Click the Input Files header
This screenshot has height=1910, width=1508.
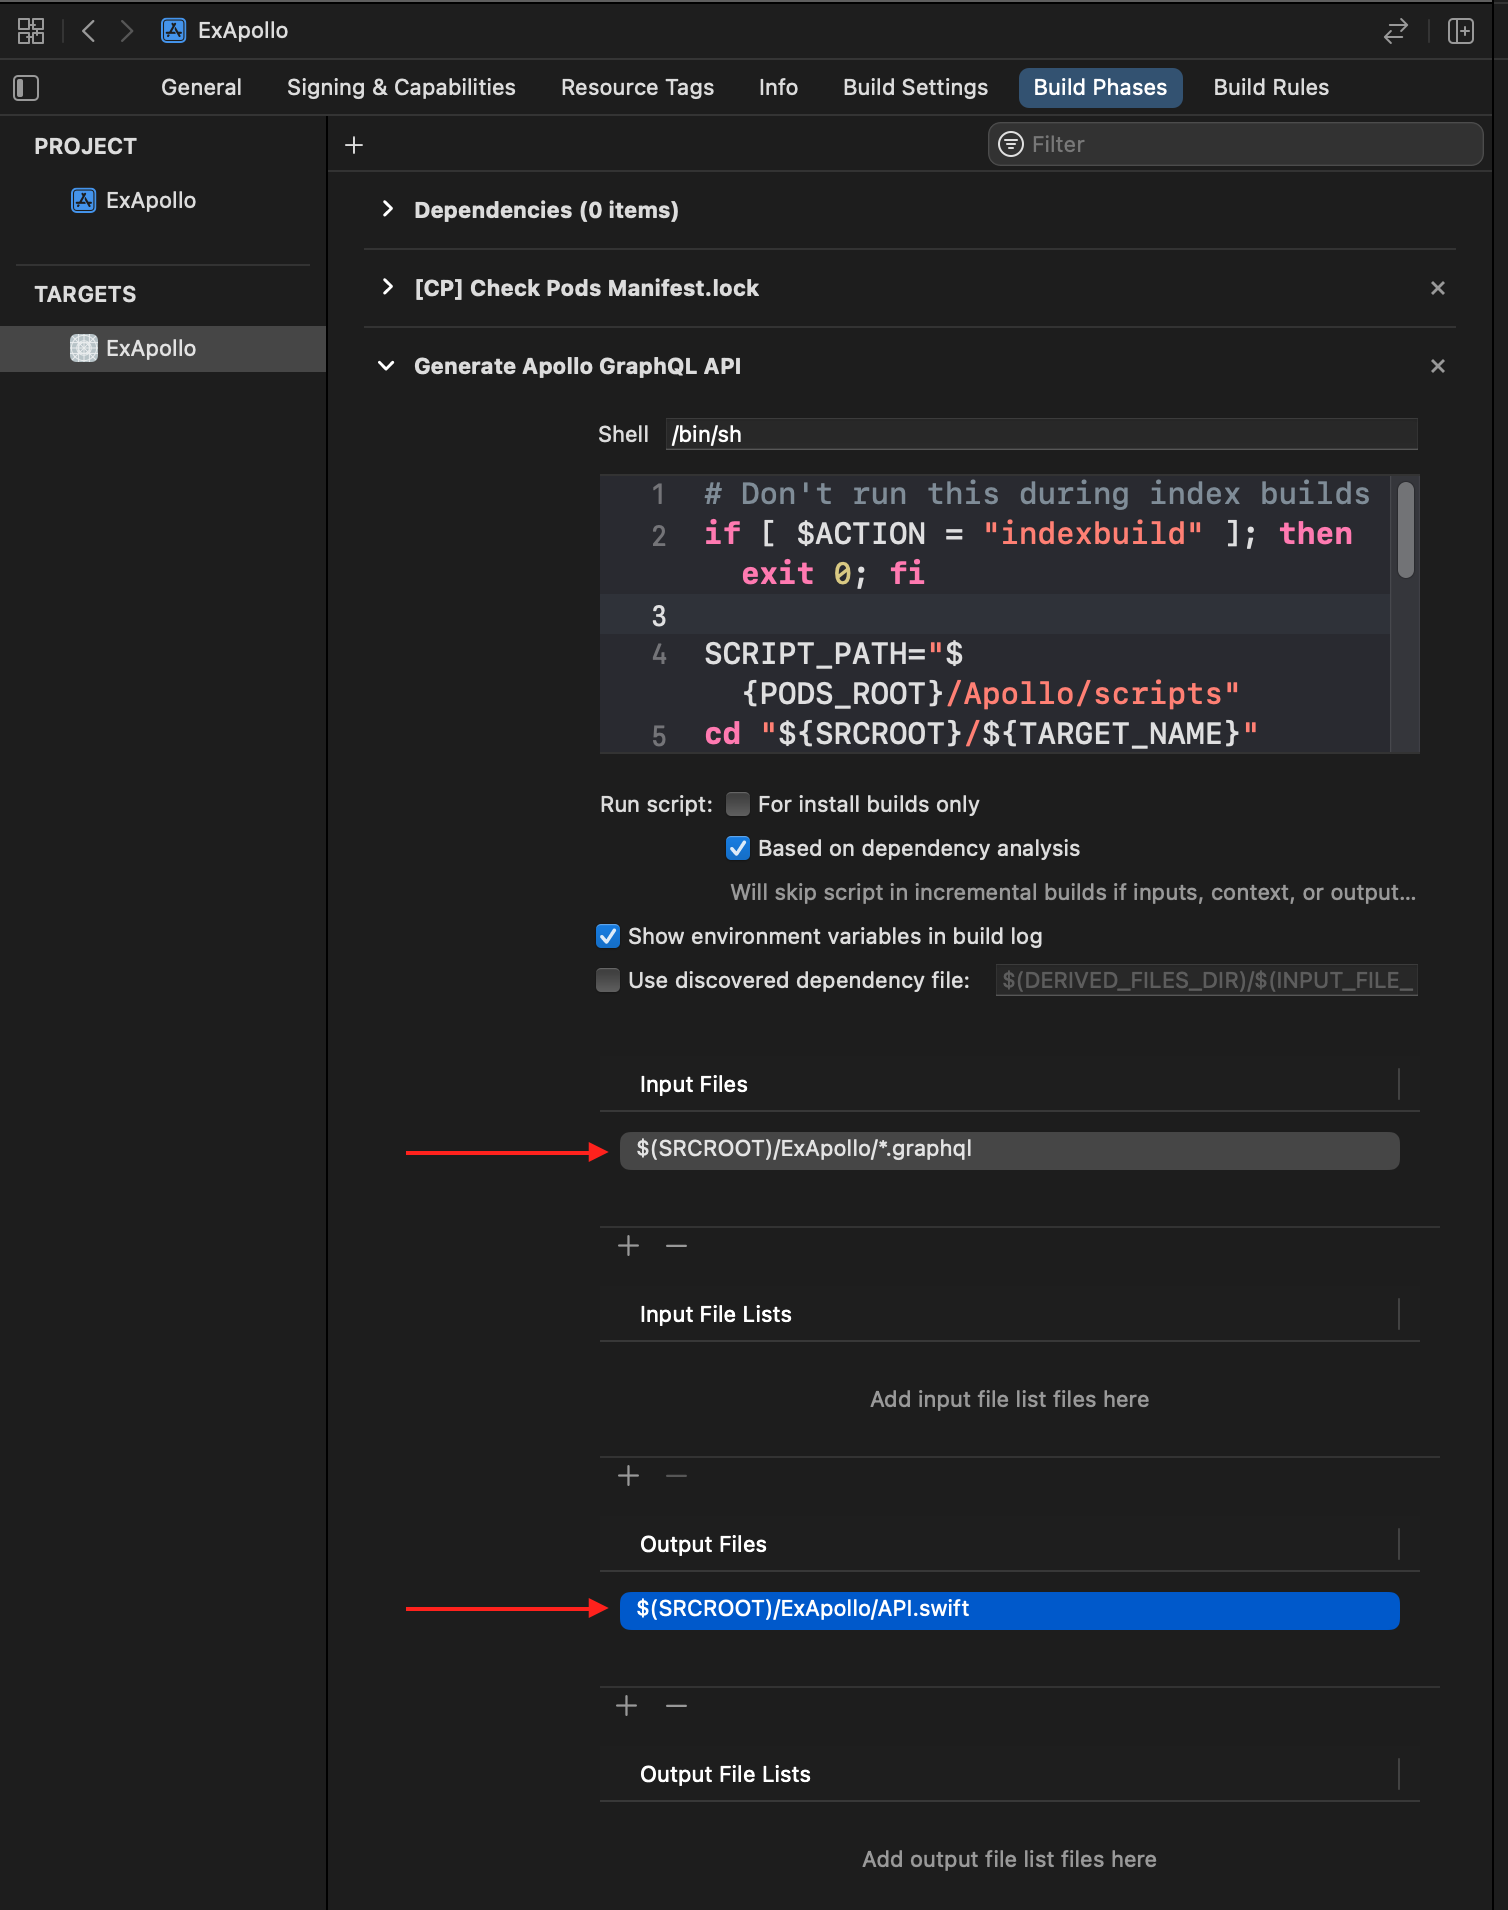click(693, 1085)
